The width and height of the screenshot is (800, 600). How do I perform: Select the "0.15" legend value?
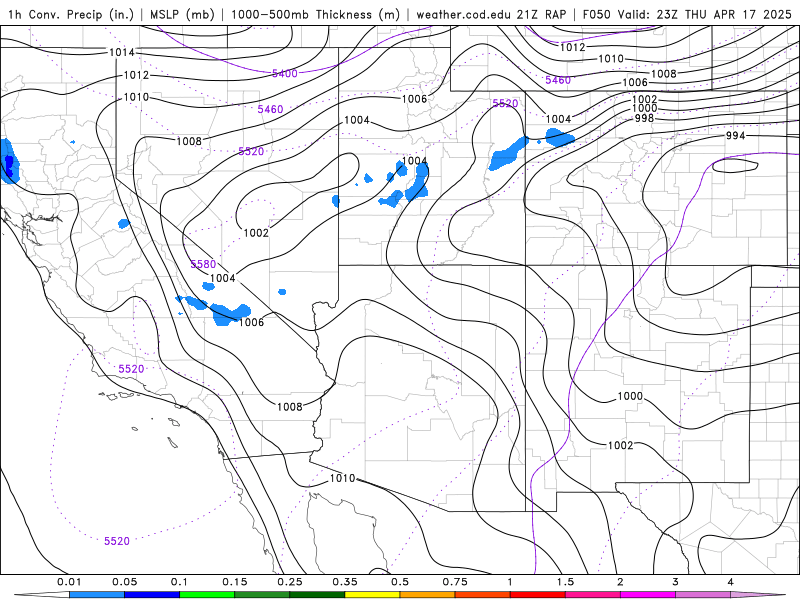click(235, 582)
